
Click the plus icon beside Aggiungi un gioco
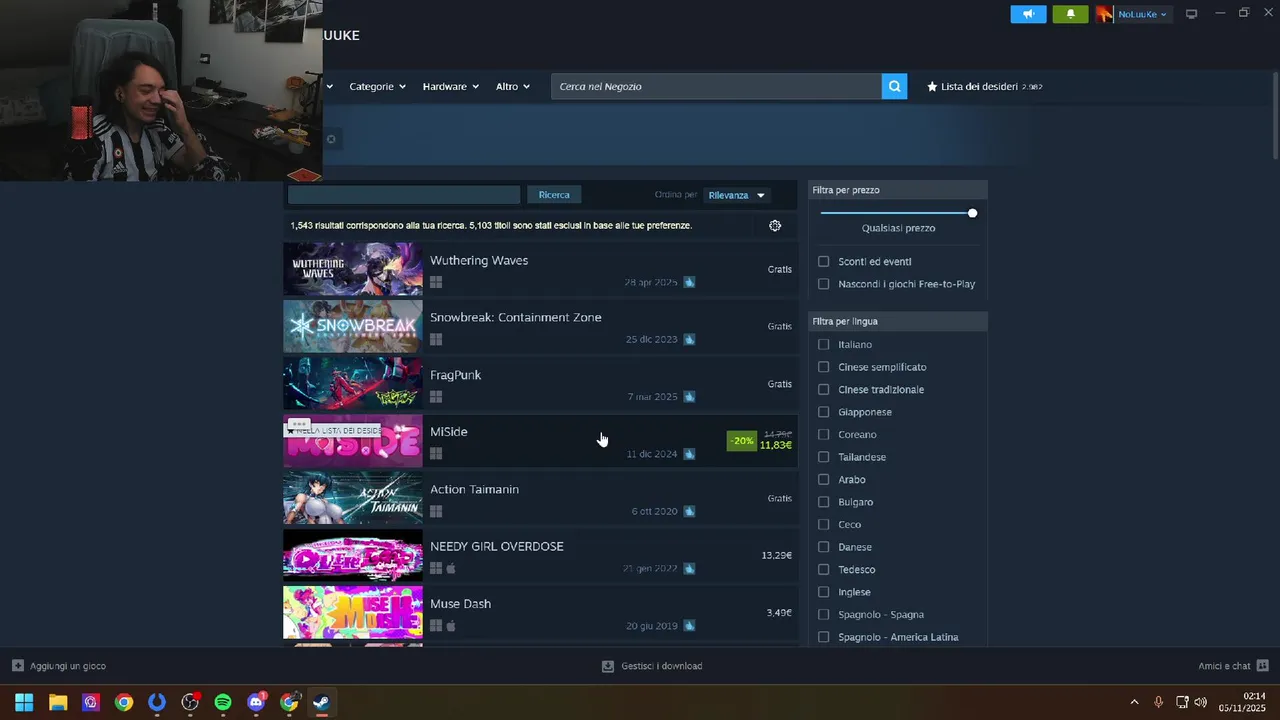tap(18, 666)
